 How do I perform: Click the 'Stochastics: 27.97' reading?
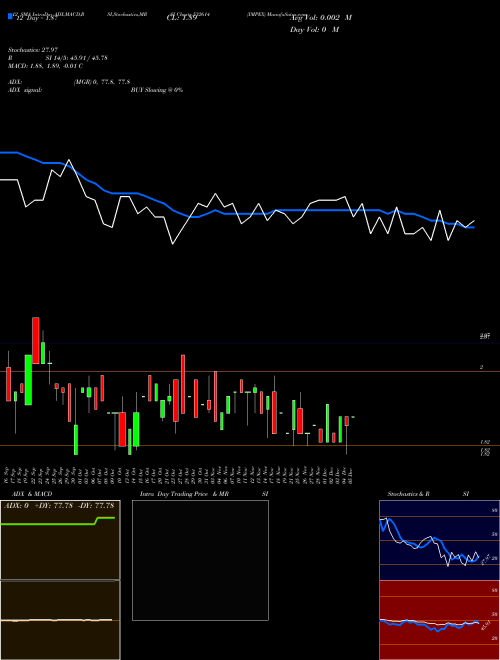click(33, 50)
